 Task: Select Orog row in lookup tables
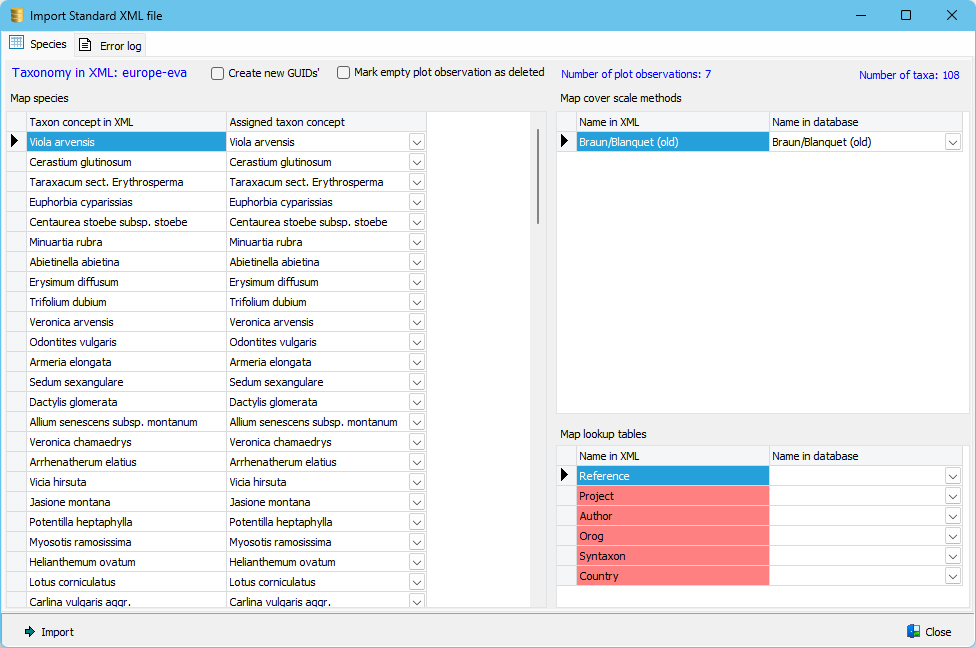(x=673, y=536)
